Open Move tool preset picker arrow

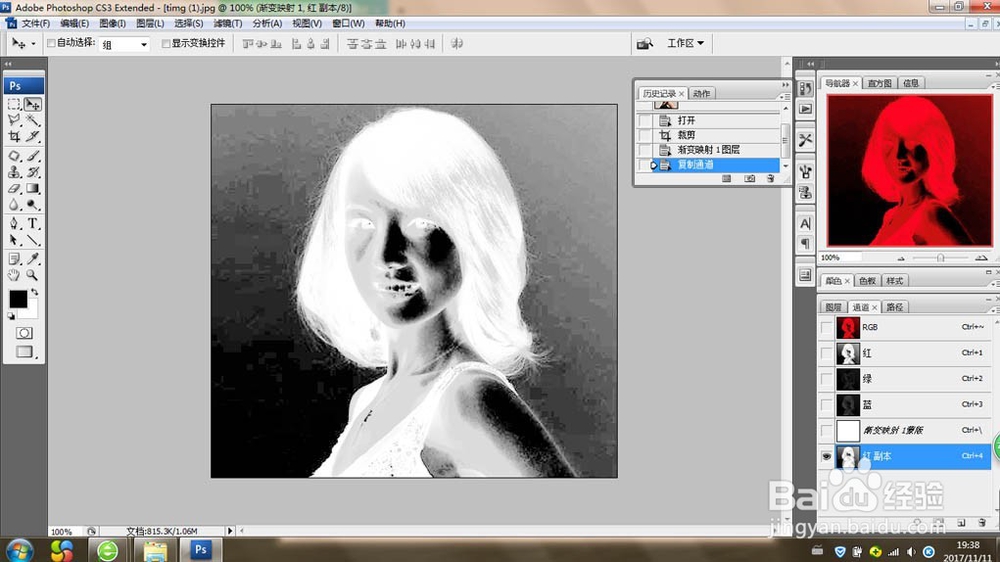point(33,43)
